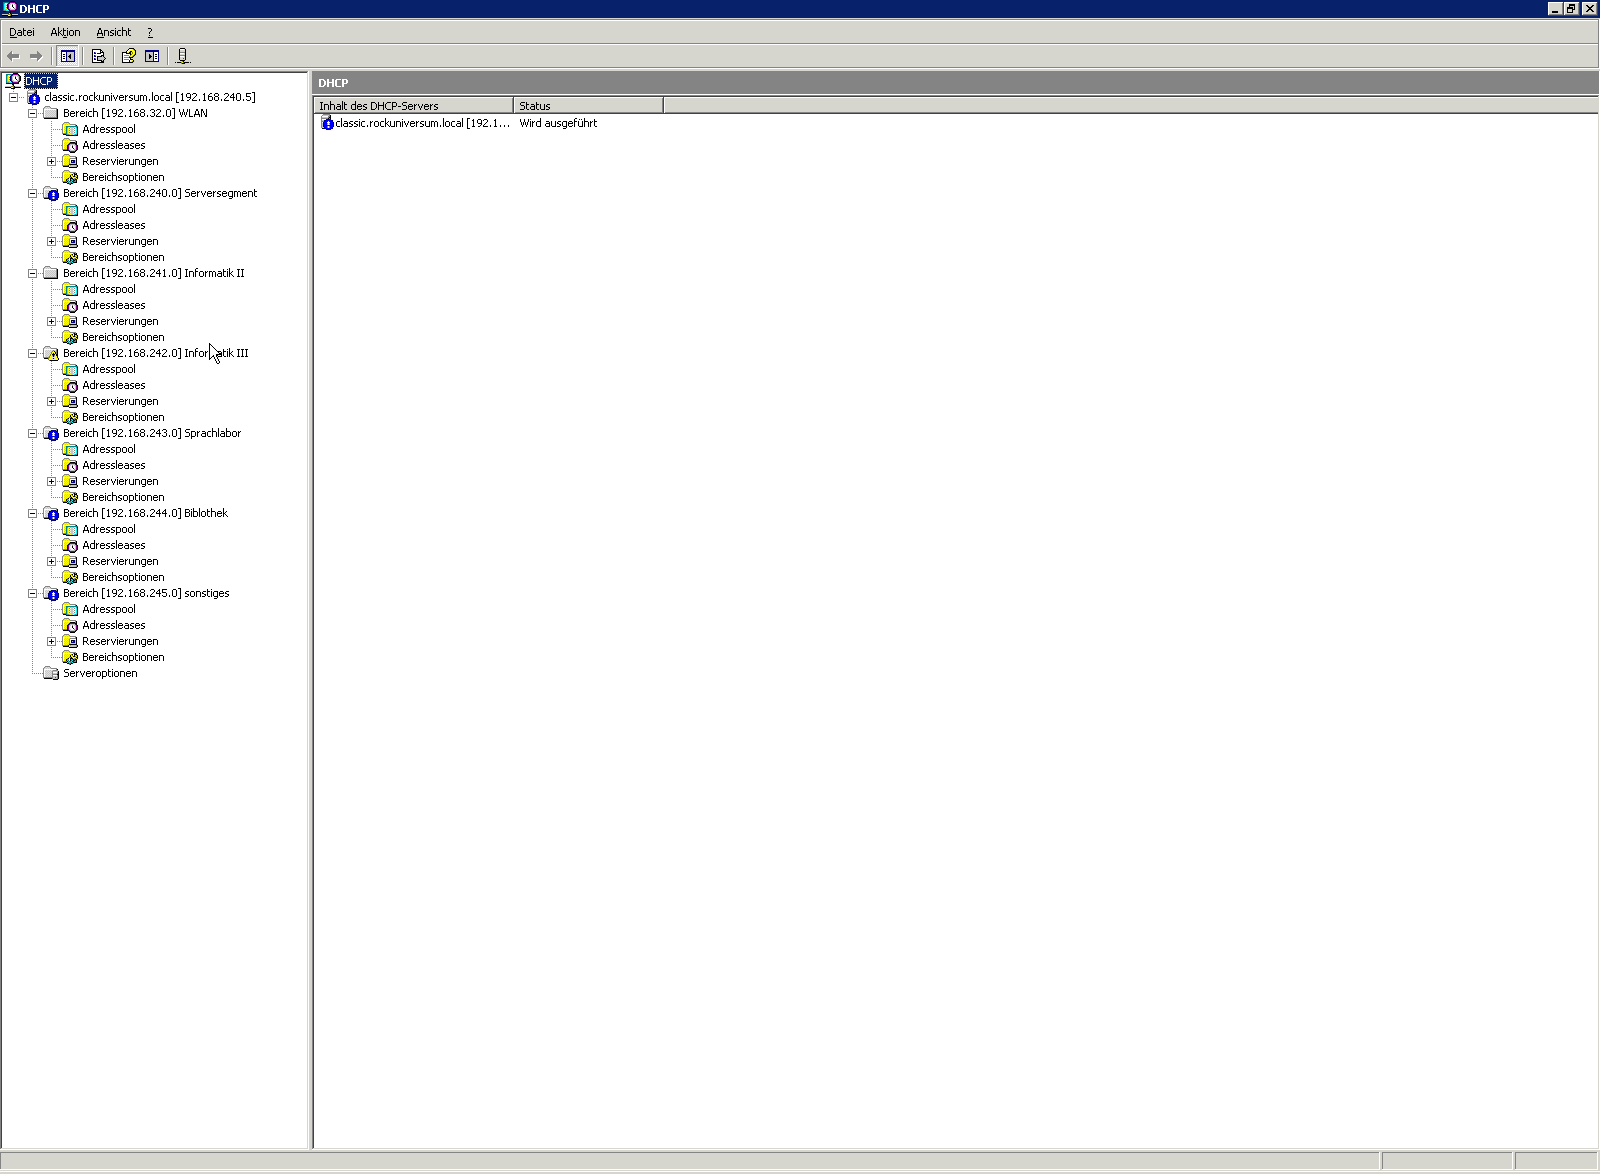Screen dimensions: 1600x1174
Task: Click the scope icon of Bereich Serversegment
Action: click(x=51, y=193)
